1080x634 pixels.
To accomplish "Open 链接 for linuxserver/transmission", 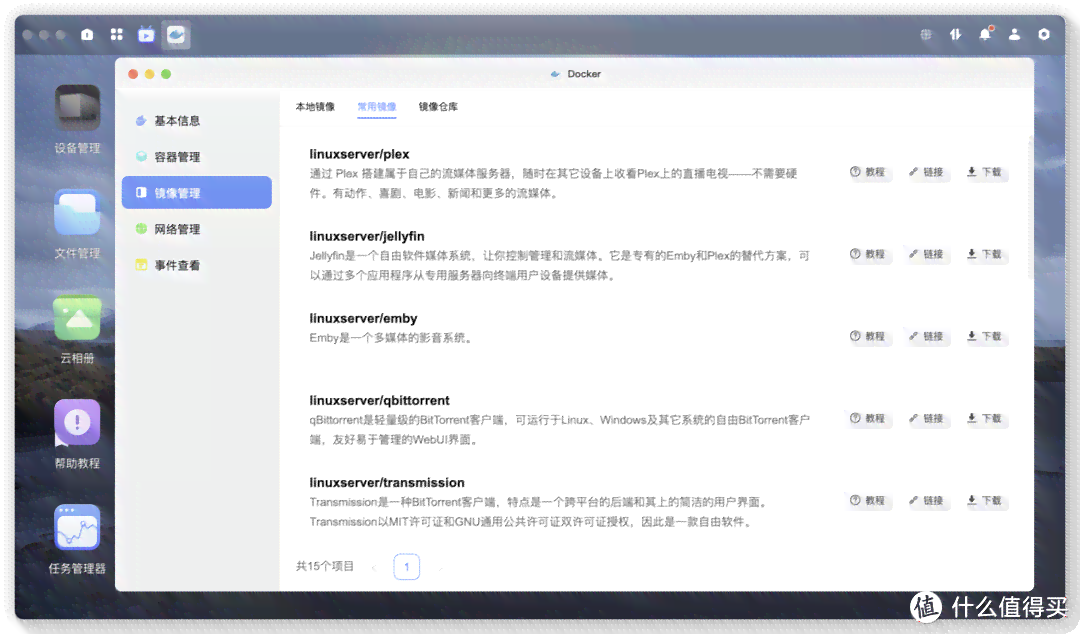I will tap(926, 500).
